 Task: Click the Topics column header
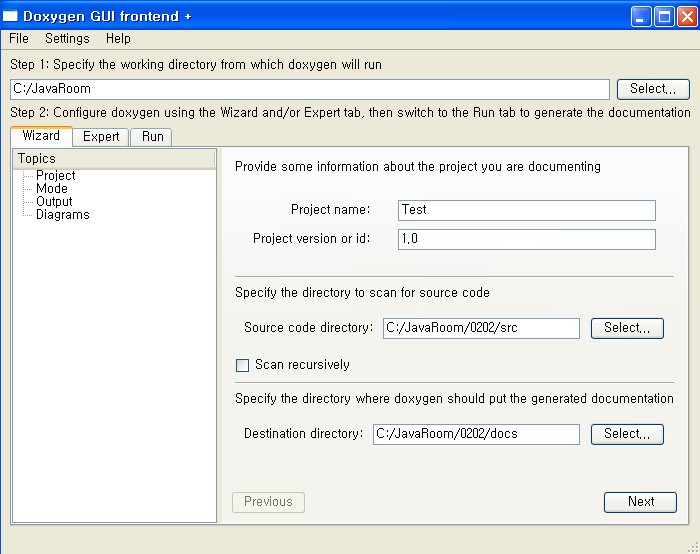pos(114,159)
